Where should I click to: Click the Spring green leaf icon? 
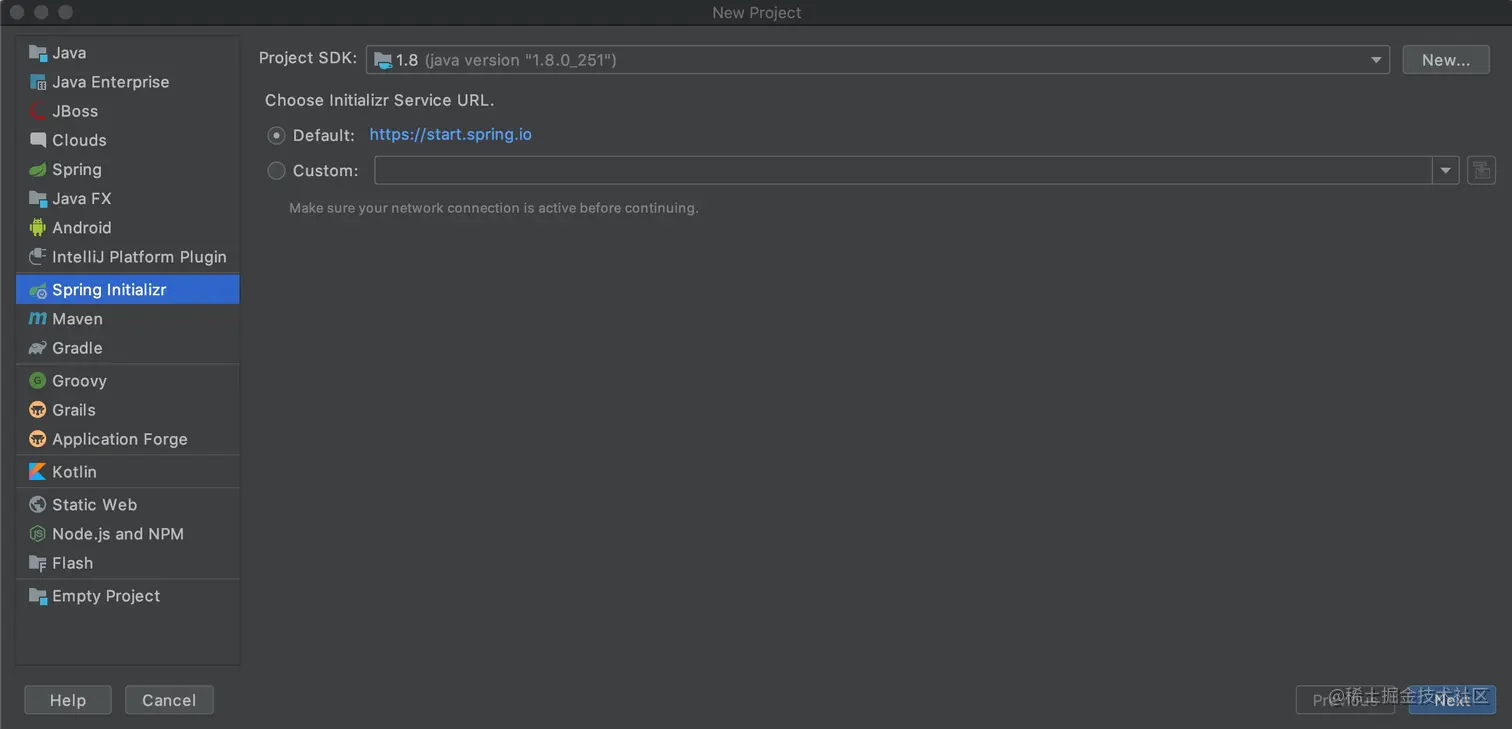point(38,169)
